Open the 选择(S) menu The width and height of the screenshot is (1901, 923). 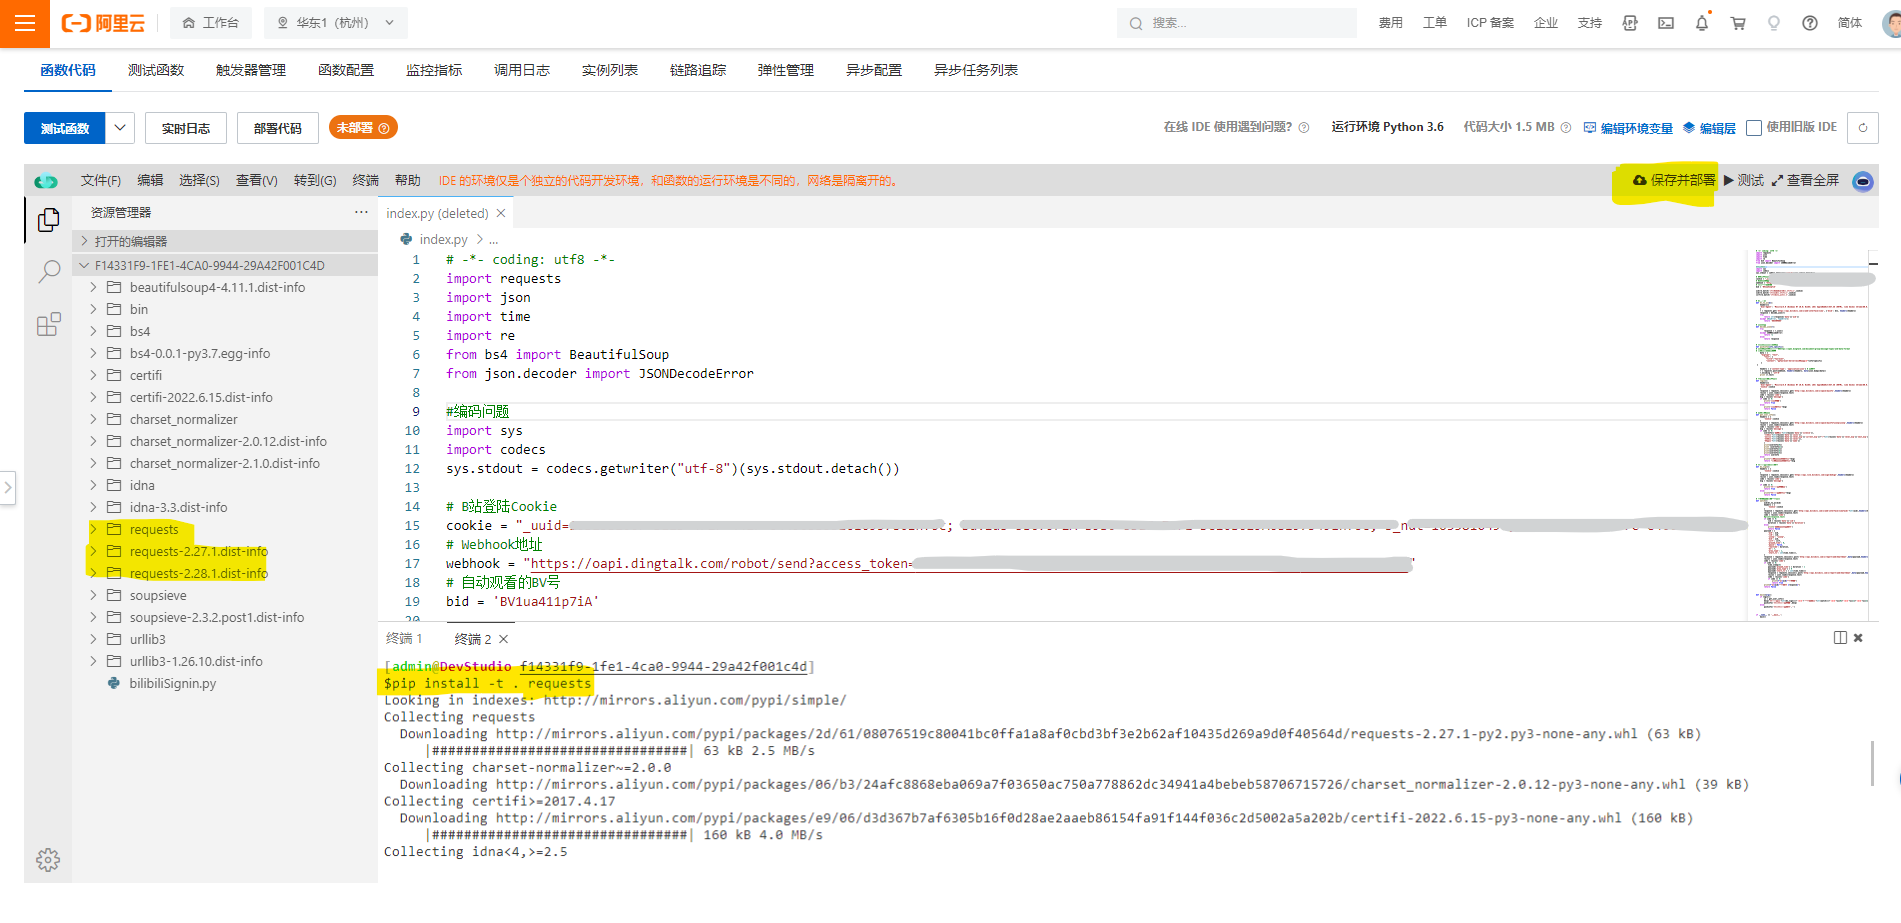(199, 180)
